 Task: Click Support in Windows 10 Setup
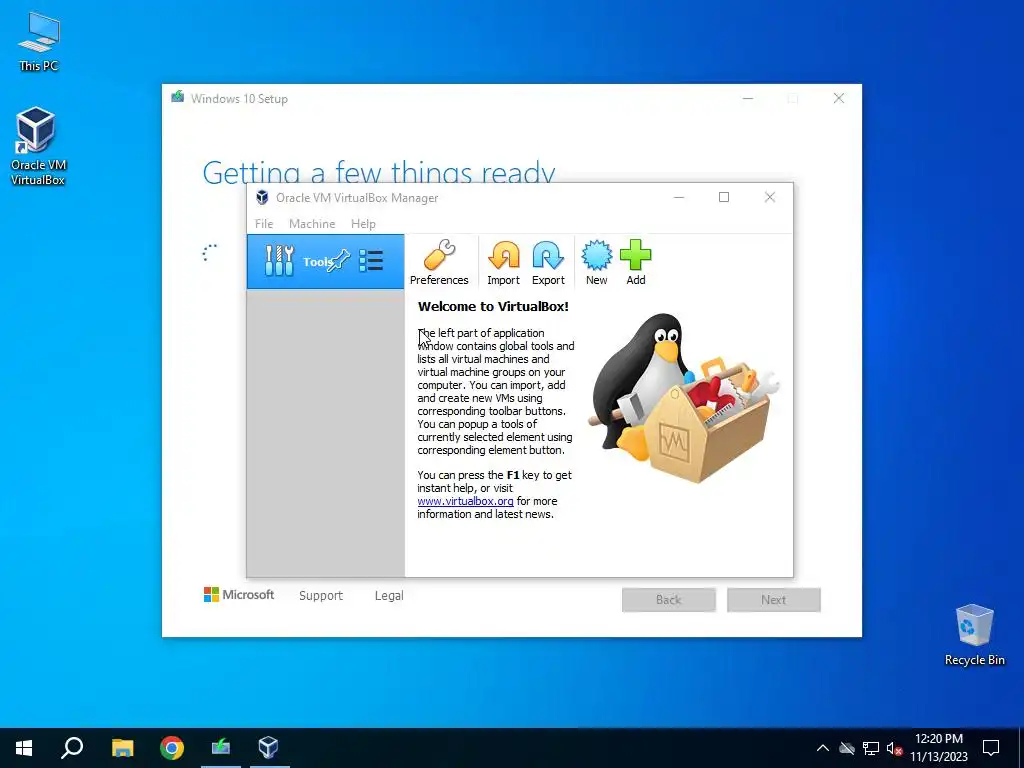tap(321, 596)
